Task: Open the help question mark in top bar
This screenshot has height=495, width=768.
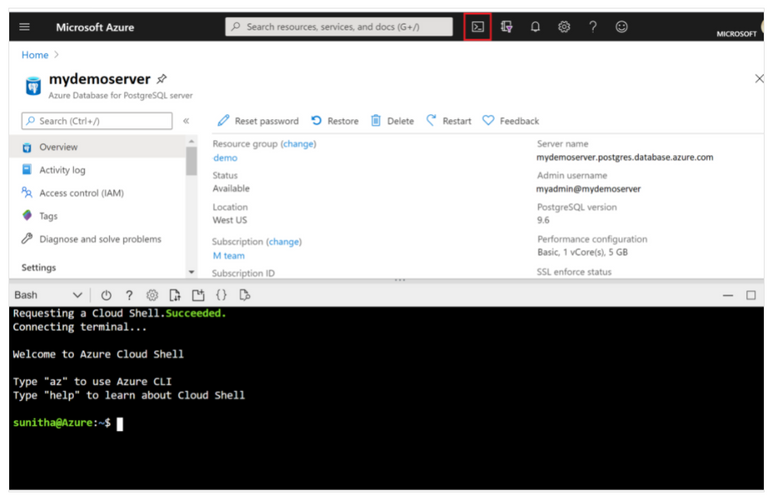Action: click(x=593, y=27)
